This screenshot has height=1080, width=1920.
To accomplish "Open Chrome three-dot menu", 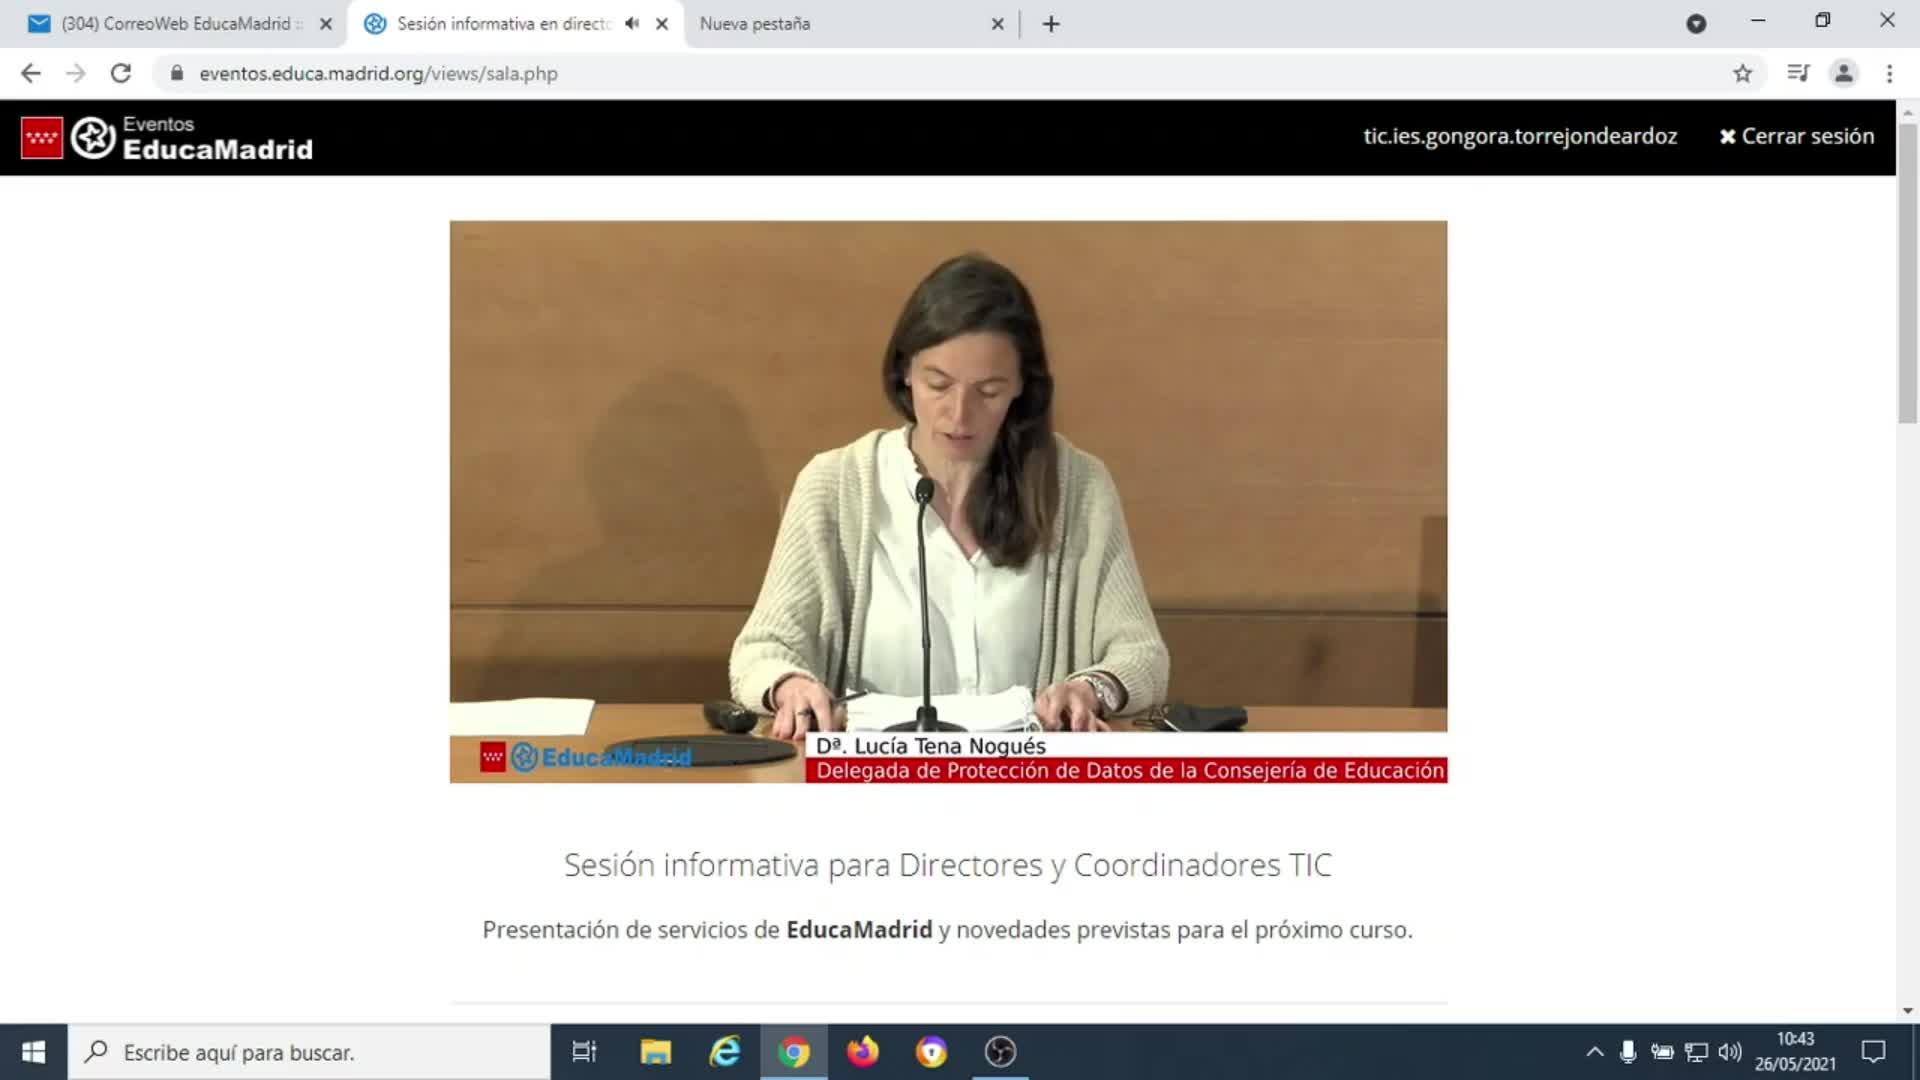I will [1889, 73].
